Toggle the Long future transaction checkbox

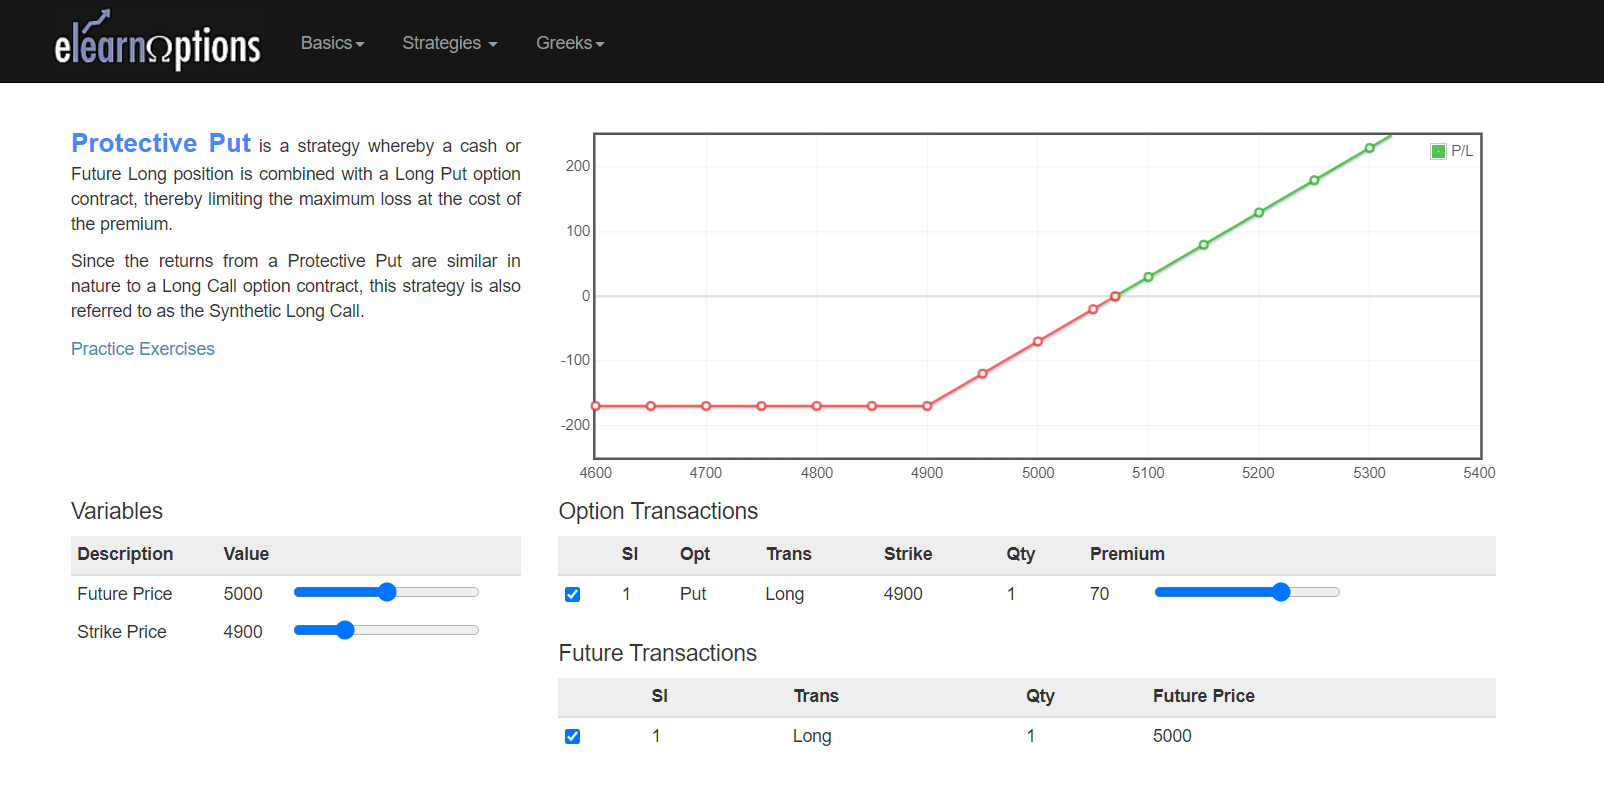(572, 737)
